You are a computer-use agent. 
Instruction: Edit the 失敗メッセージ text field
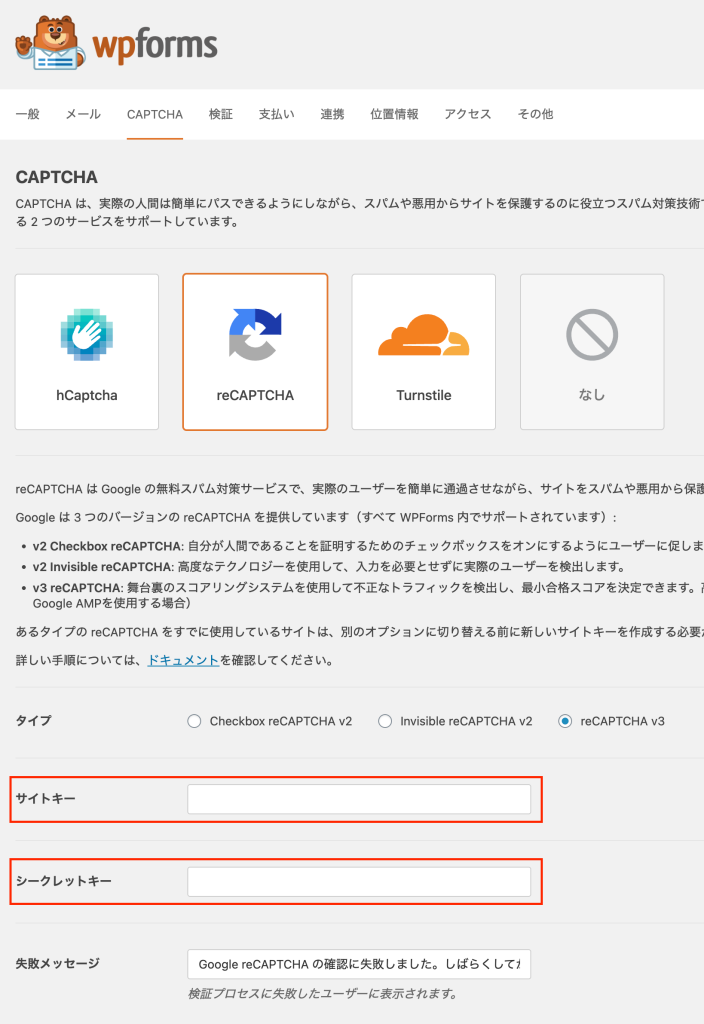[x=359, y=964]
